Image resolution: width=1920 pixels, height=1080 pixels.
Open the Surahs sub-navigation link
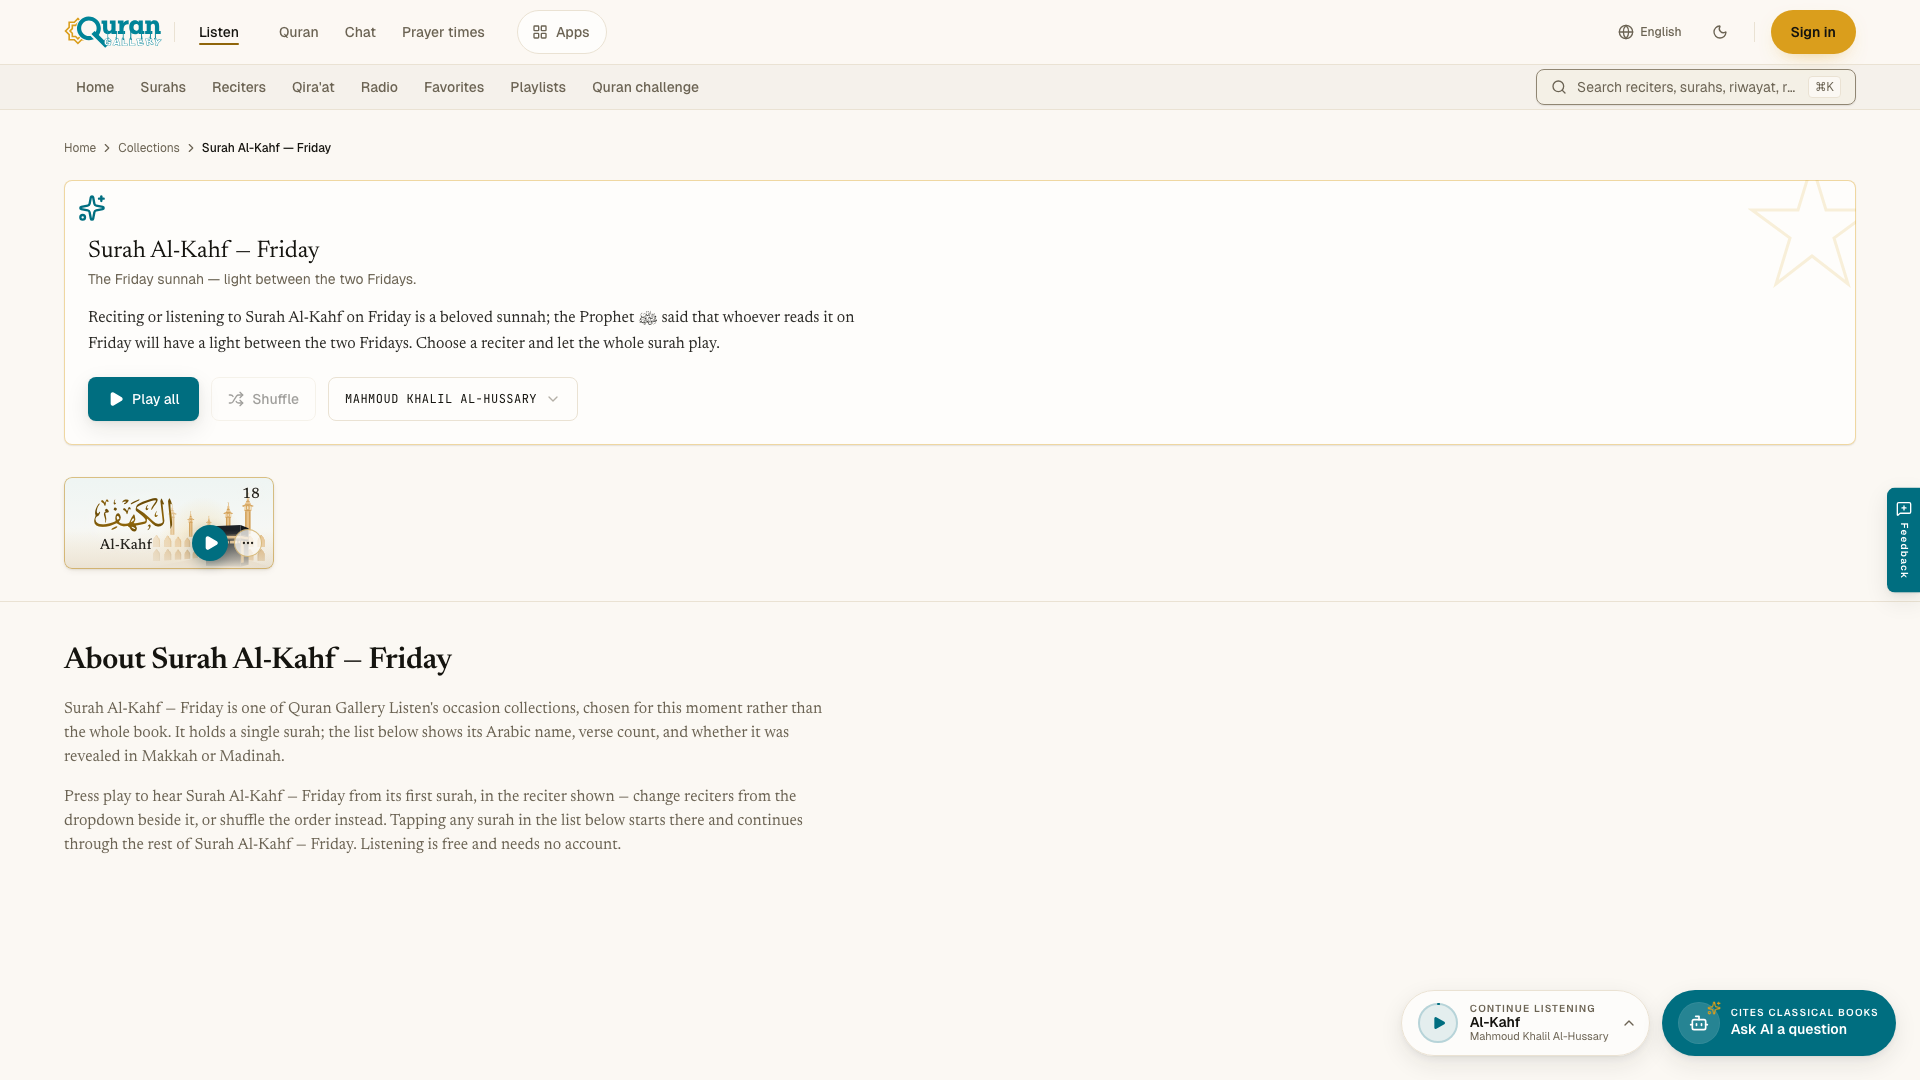coord(163,87)
